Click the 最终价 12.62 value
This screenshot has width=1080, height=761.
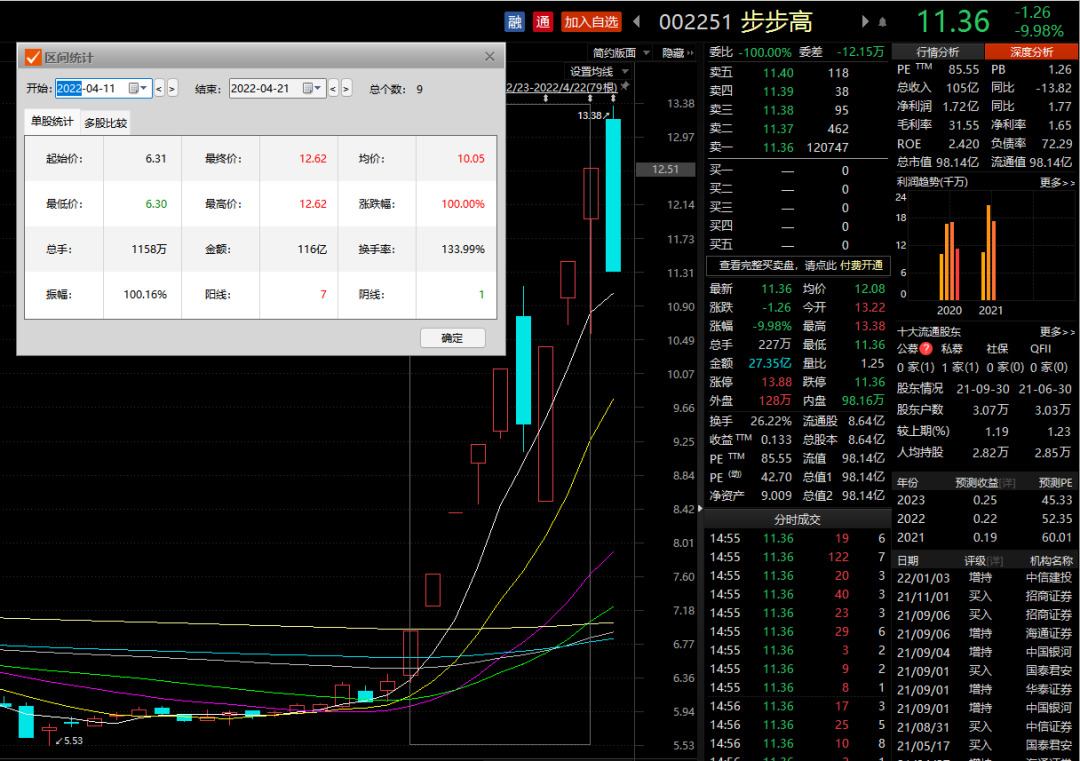(313, 158)
